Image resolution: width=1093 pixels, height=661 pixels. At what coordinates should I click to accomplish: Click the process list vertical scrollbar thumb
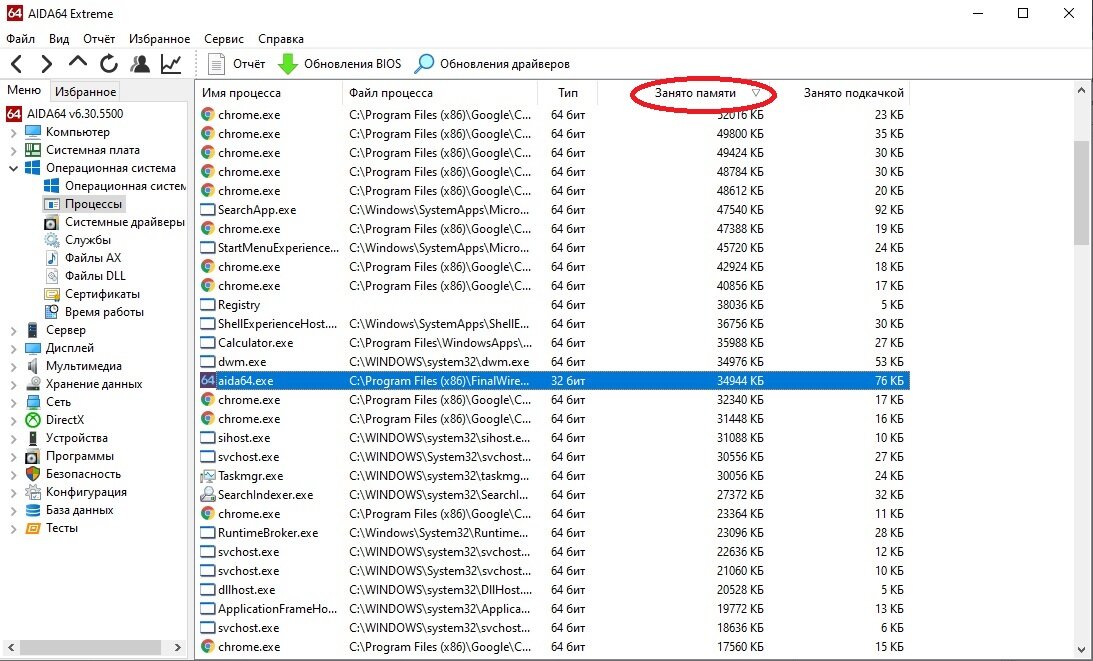1081,192
